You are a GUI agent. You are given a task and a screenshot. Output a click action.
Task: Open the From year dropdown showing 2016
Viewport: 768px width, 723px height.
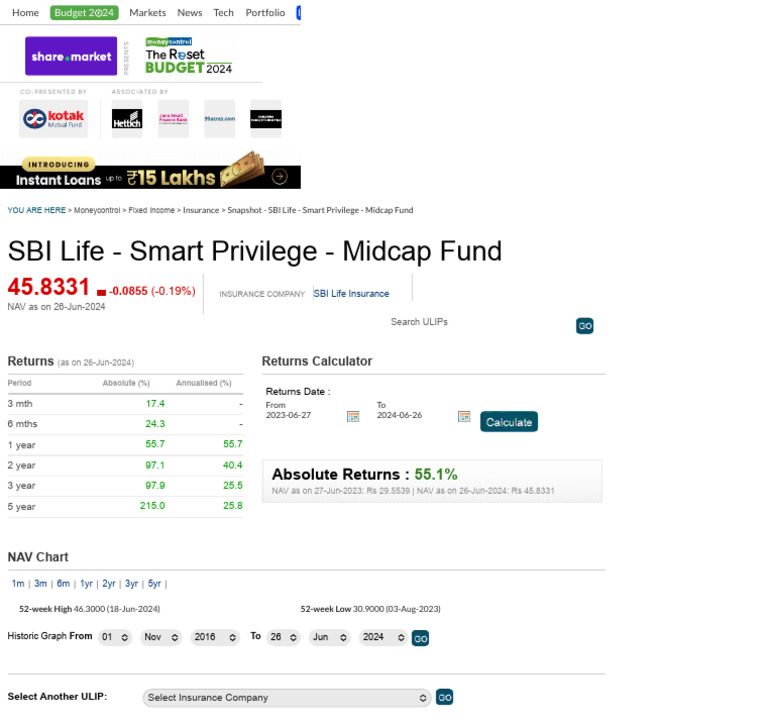pos(215,637)
